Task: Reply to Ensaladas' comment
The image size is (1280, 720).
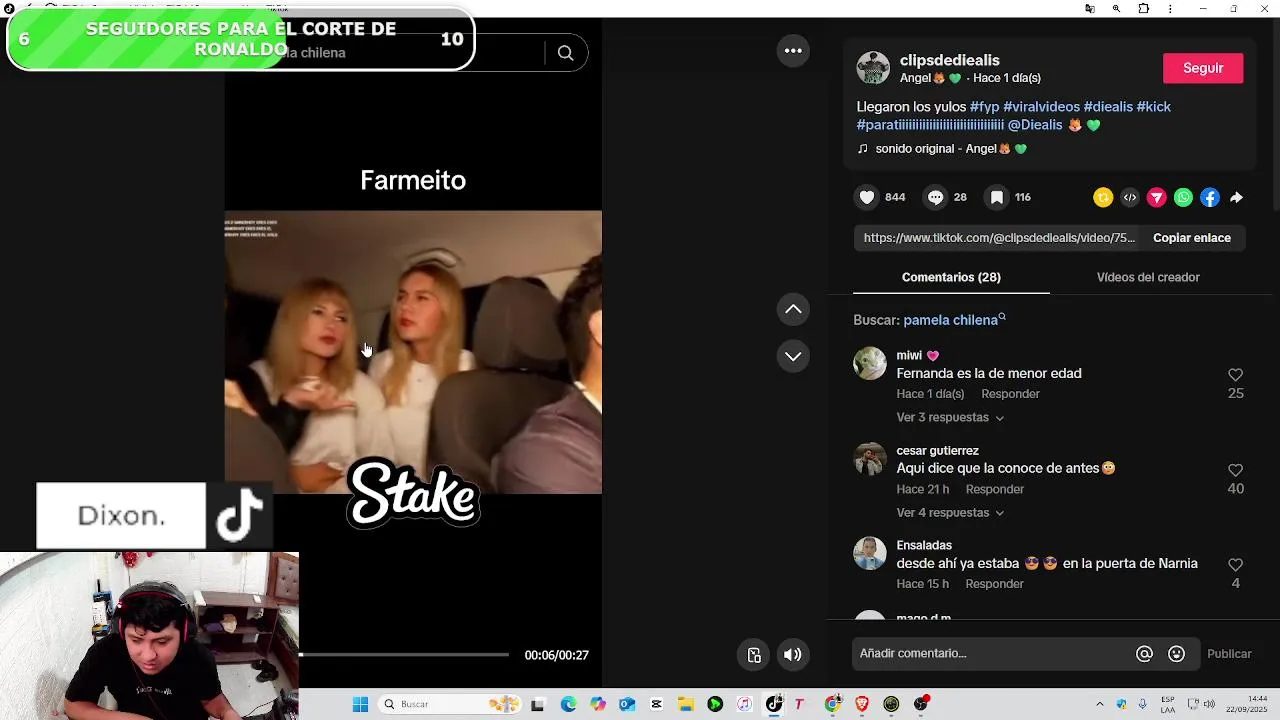Action: coord(994,584)
